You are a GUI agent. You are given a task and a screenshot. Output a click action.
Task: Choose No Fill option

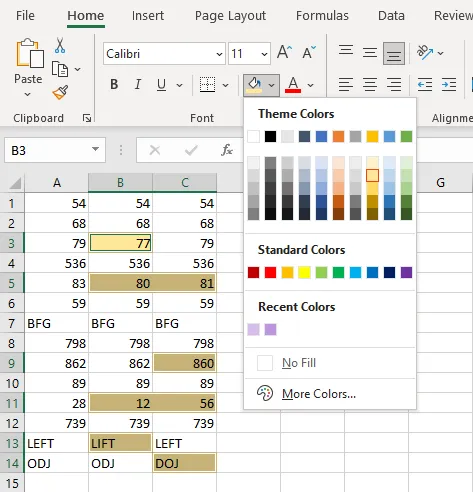[x=330, y=363]
